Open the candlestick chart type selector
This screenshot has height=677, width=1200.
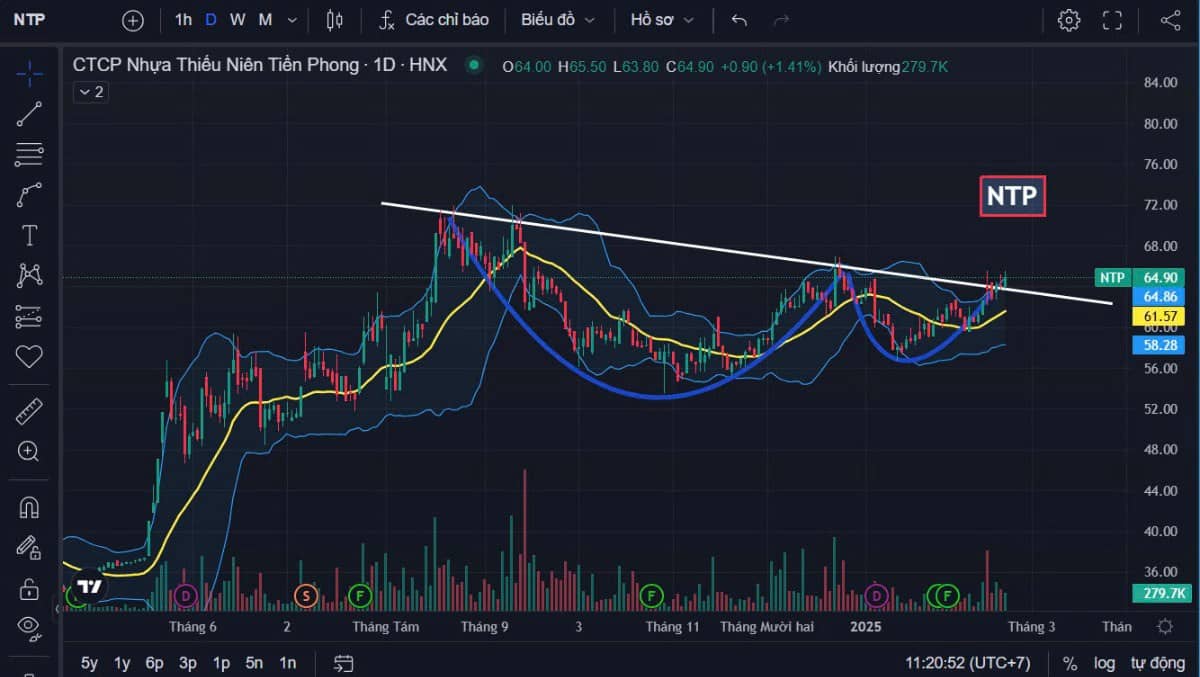coord(334,20)
